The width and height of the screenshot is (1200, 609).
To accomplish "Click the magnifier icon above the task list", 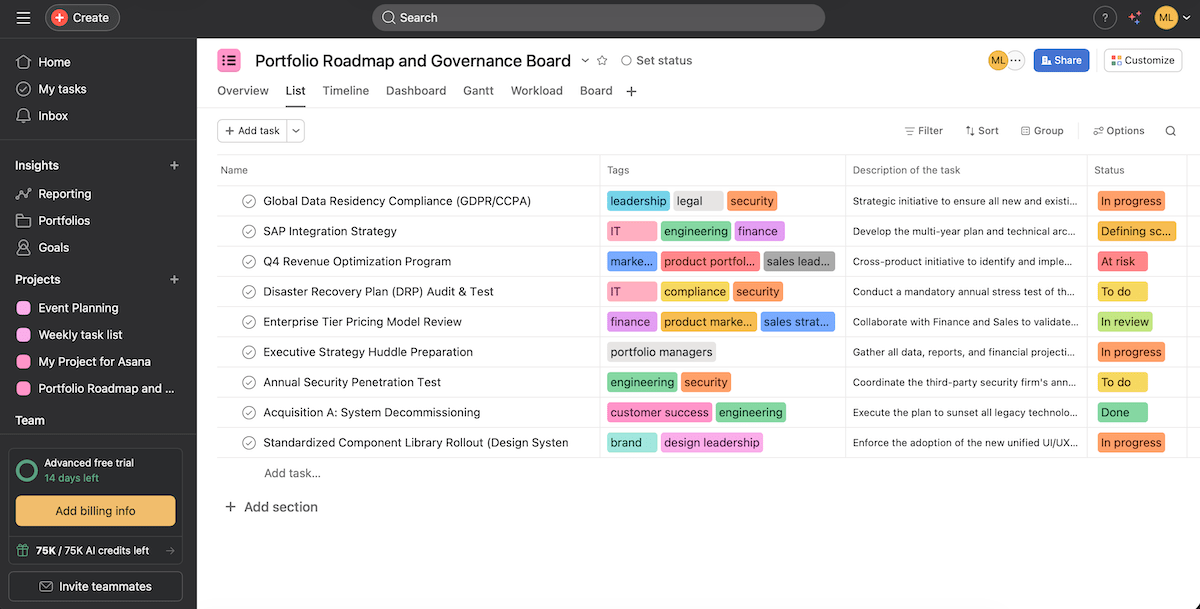I will [x=1170, y=130].
